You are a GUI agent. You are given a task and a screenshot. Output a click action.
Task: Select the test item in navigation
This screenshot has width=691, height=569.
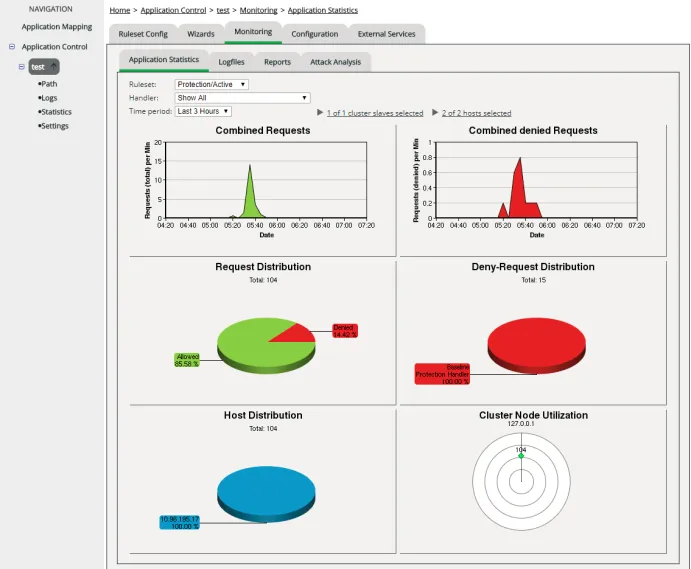pos(38,67)
